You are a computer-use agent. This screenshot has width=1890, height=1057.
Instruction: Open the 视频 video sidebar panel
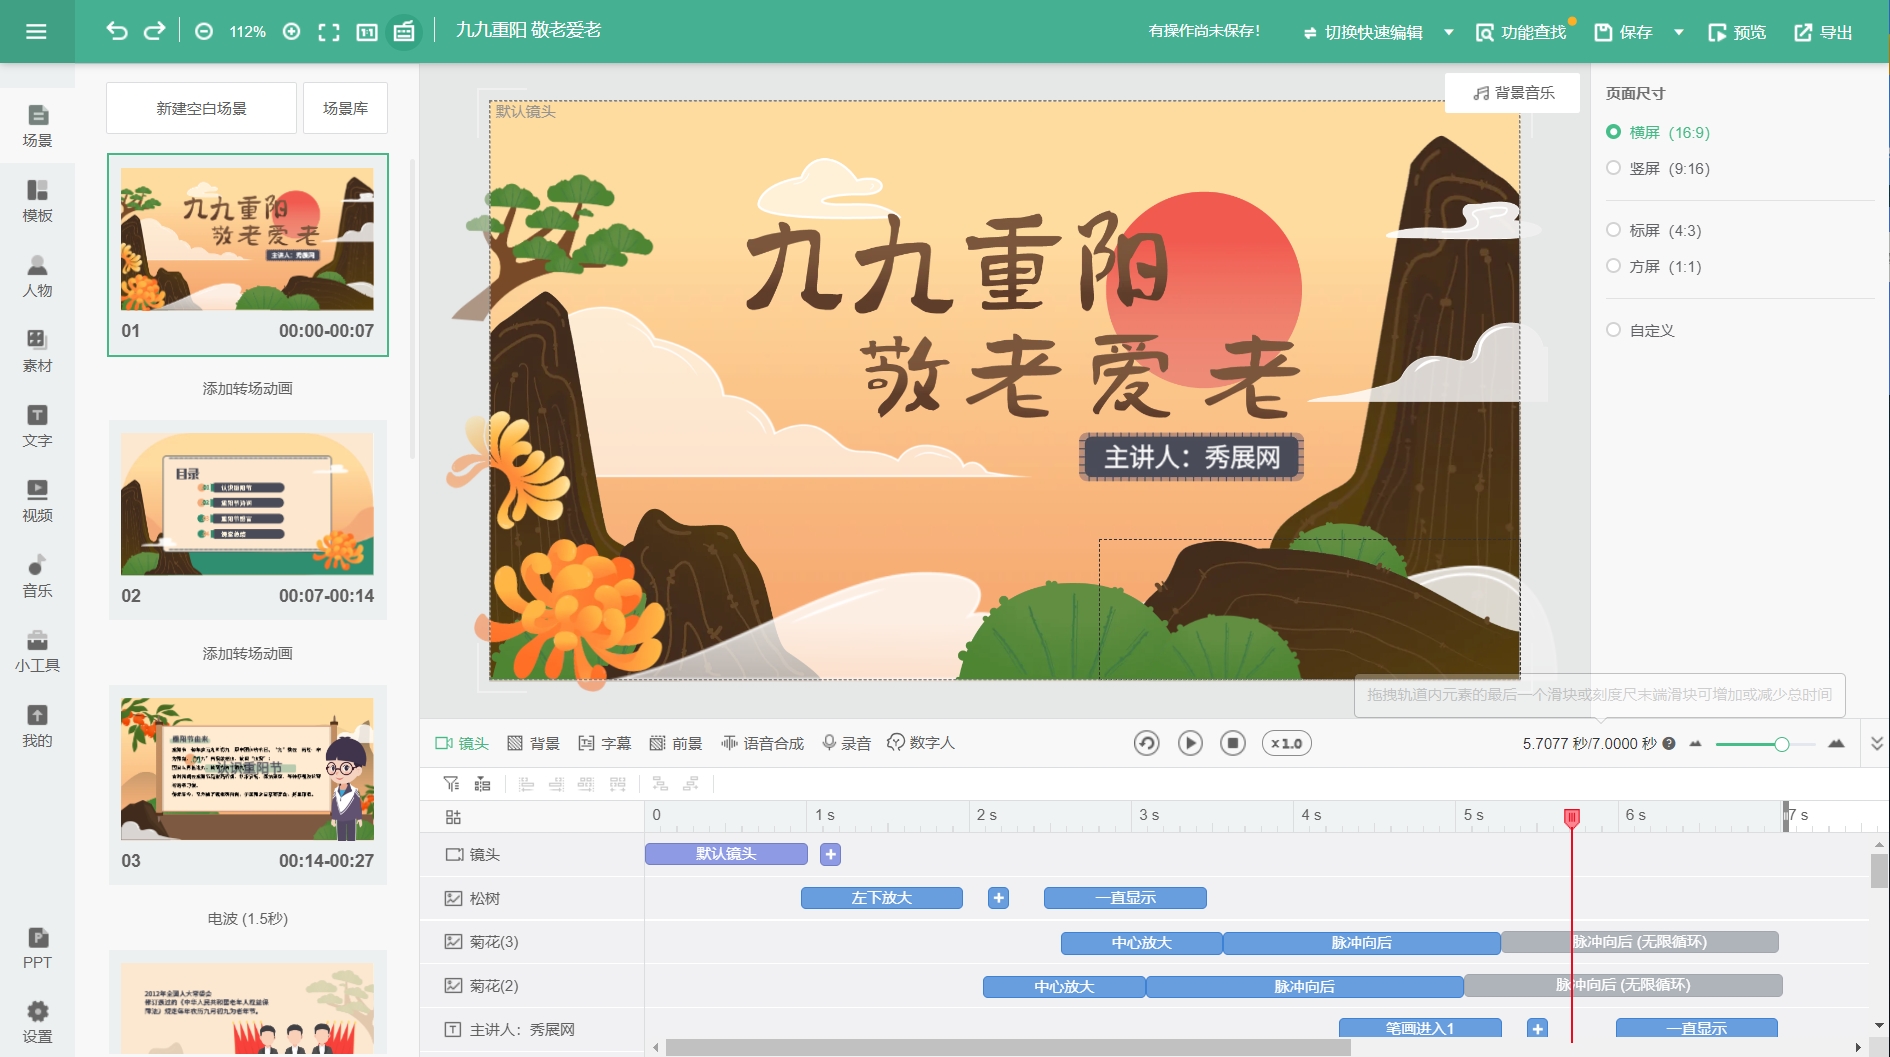click(x=37, y=501)
